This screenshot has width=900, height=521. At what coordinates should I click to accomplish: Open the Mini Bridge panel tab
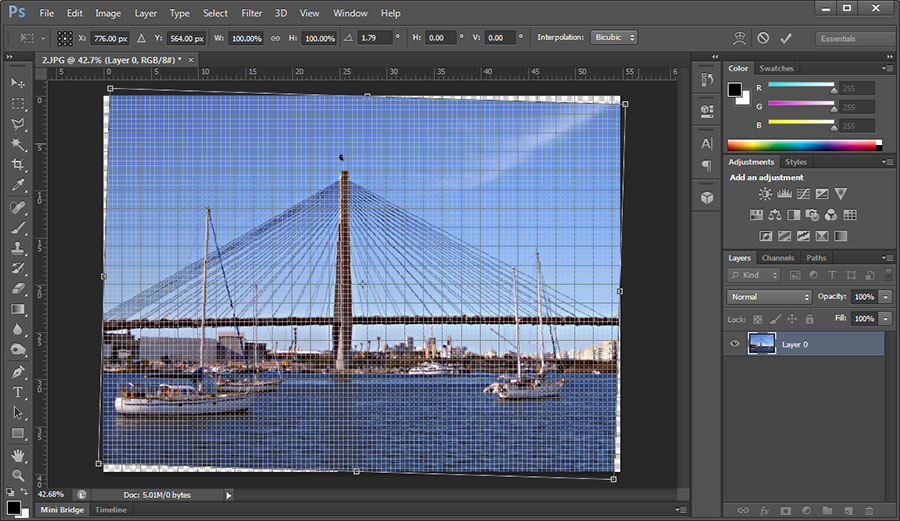tap(62, 510)
